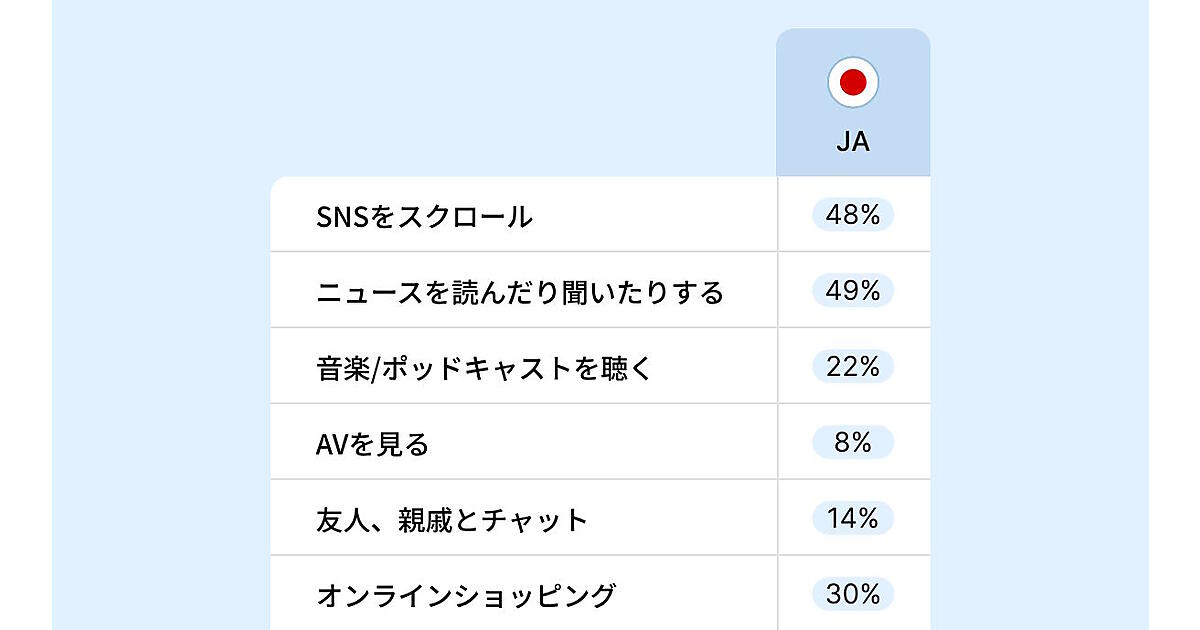
Task: Click the 30% percentage badge
Action: (853, 595)
